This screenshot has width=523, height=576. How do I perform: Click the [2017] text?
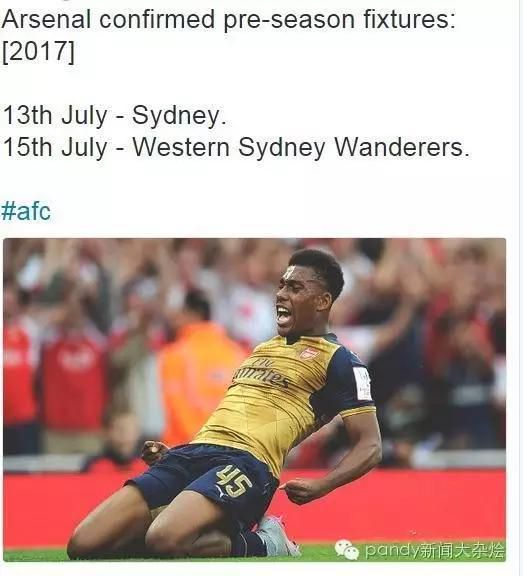[38, 51]
